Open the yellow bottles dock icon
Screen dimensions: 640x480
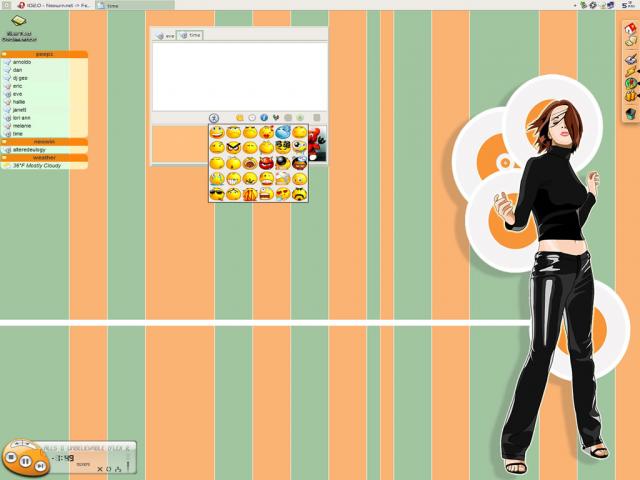(631, 96)
